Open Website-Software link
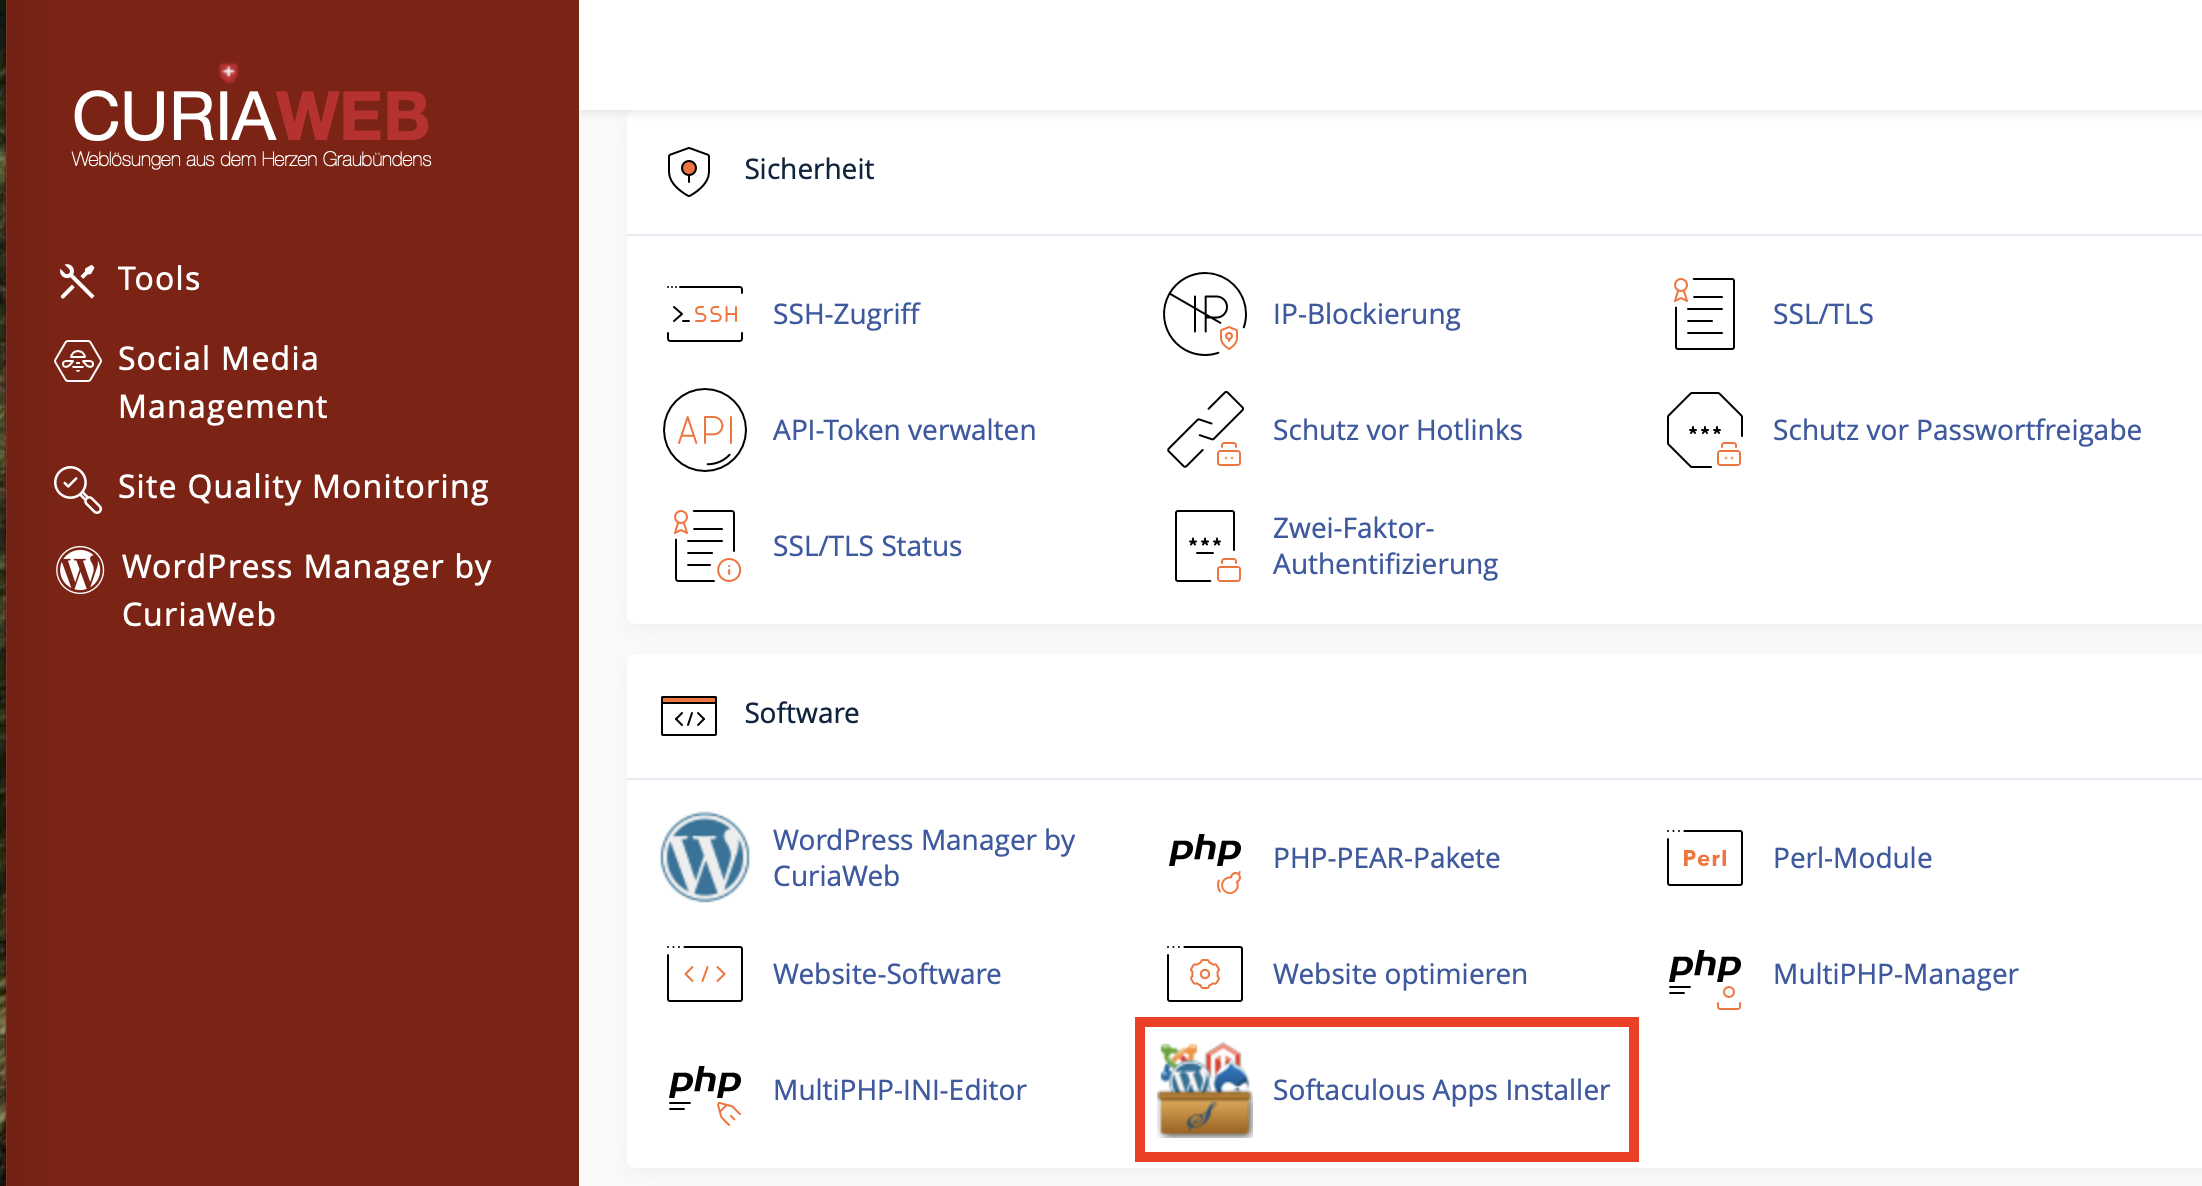 point(887,974)
